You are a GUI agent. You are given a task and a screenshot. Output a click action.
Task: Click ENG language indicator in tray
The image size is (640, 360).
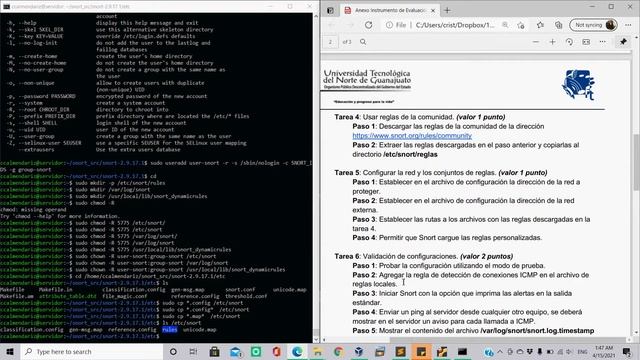pyautogui.click(x=582, y=351)
